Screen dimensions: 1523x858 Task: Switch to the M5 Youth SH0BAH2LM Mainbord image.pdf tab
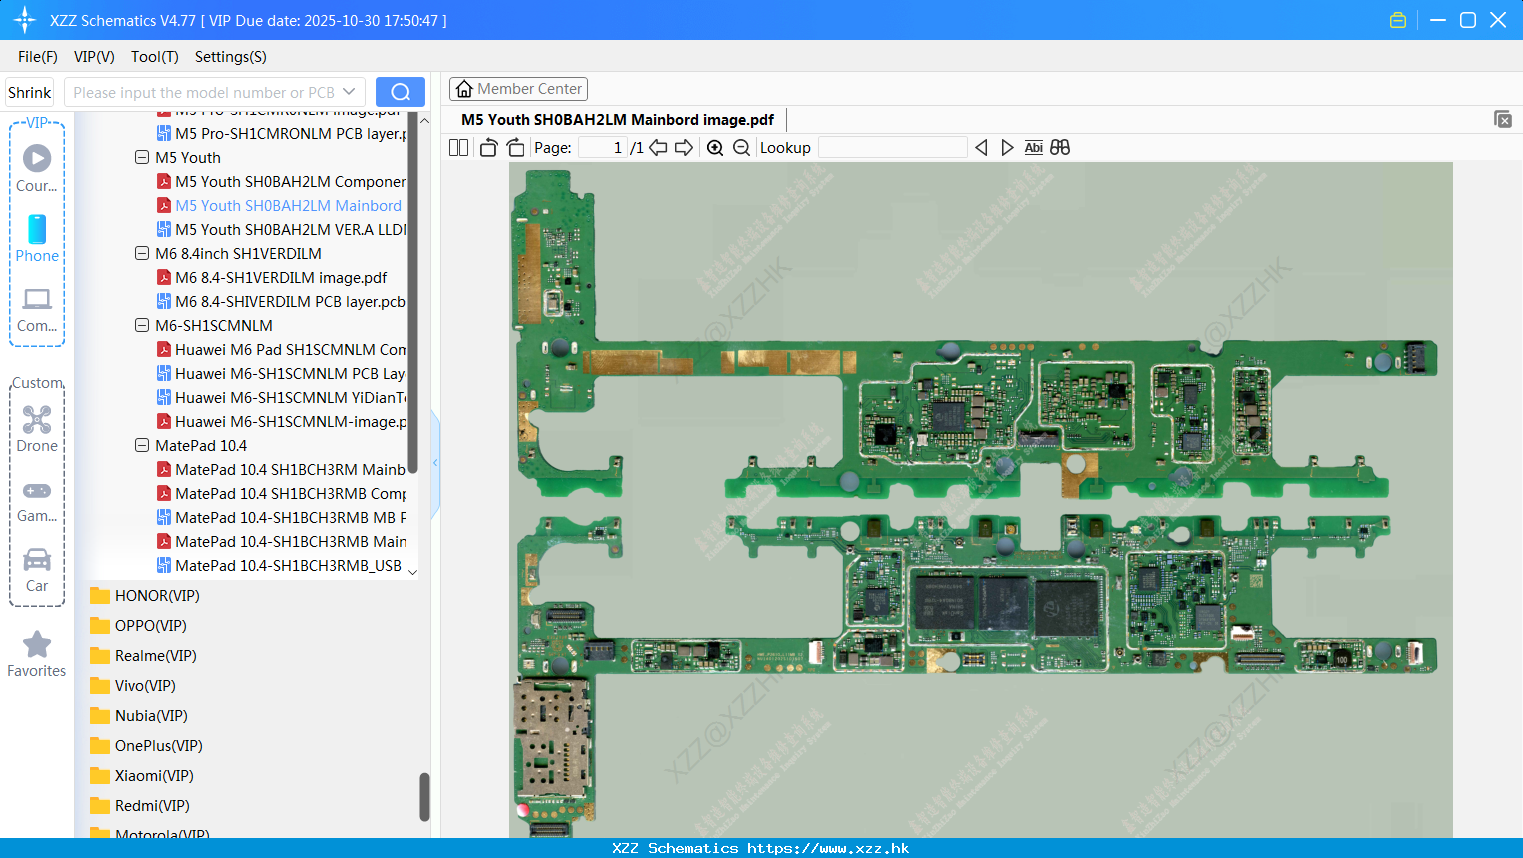617,120
